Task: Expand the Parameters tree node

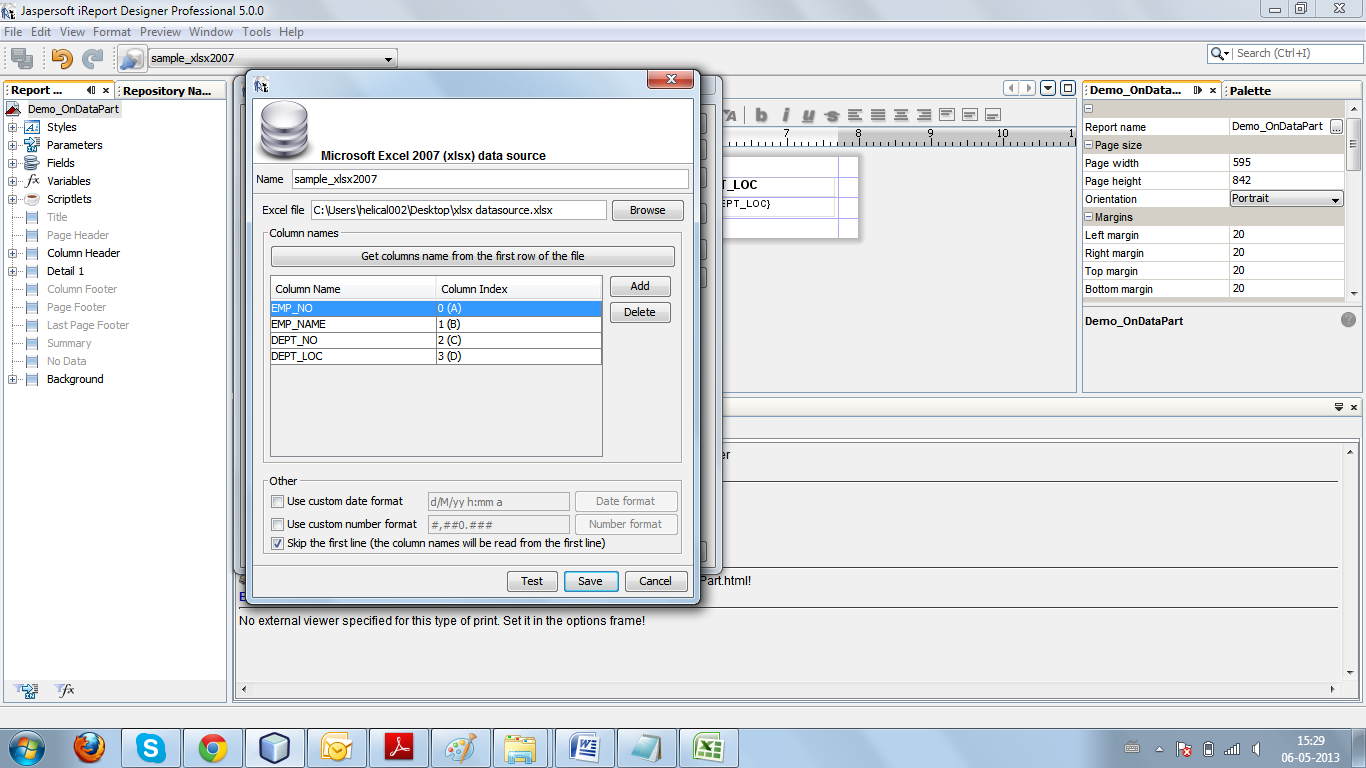Action: tap(12, 145)
